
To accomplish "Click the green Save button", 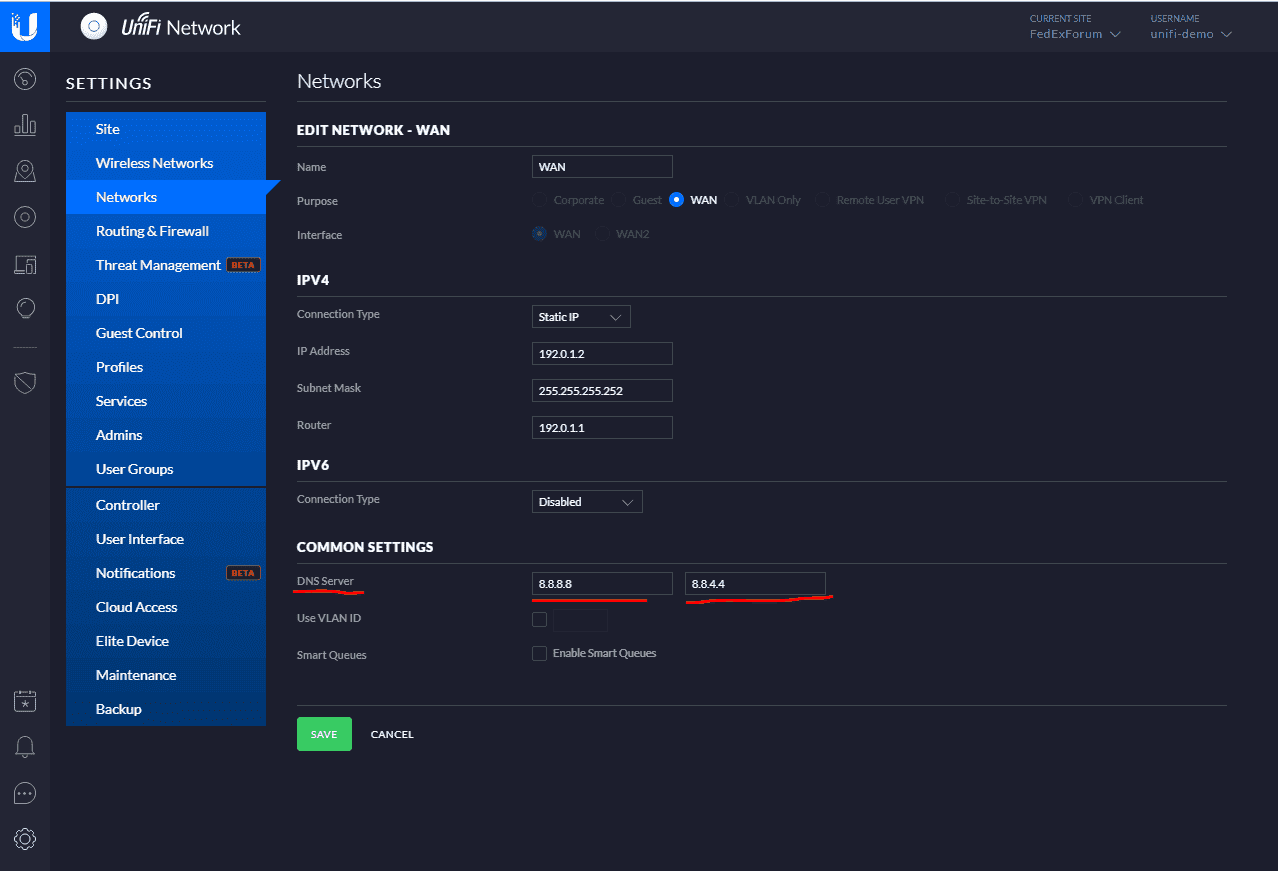I will coord(324,734).
